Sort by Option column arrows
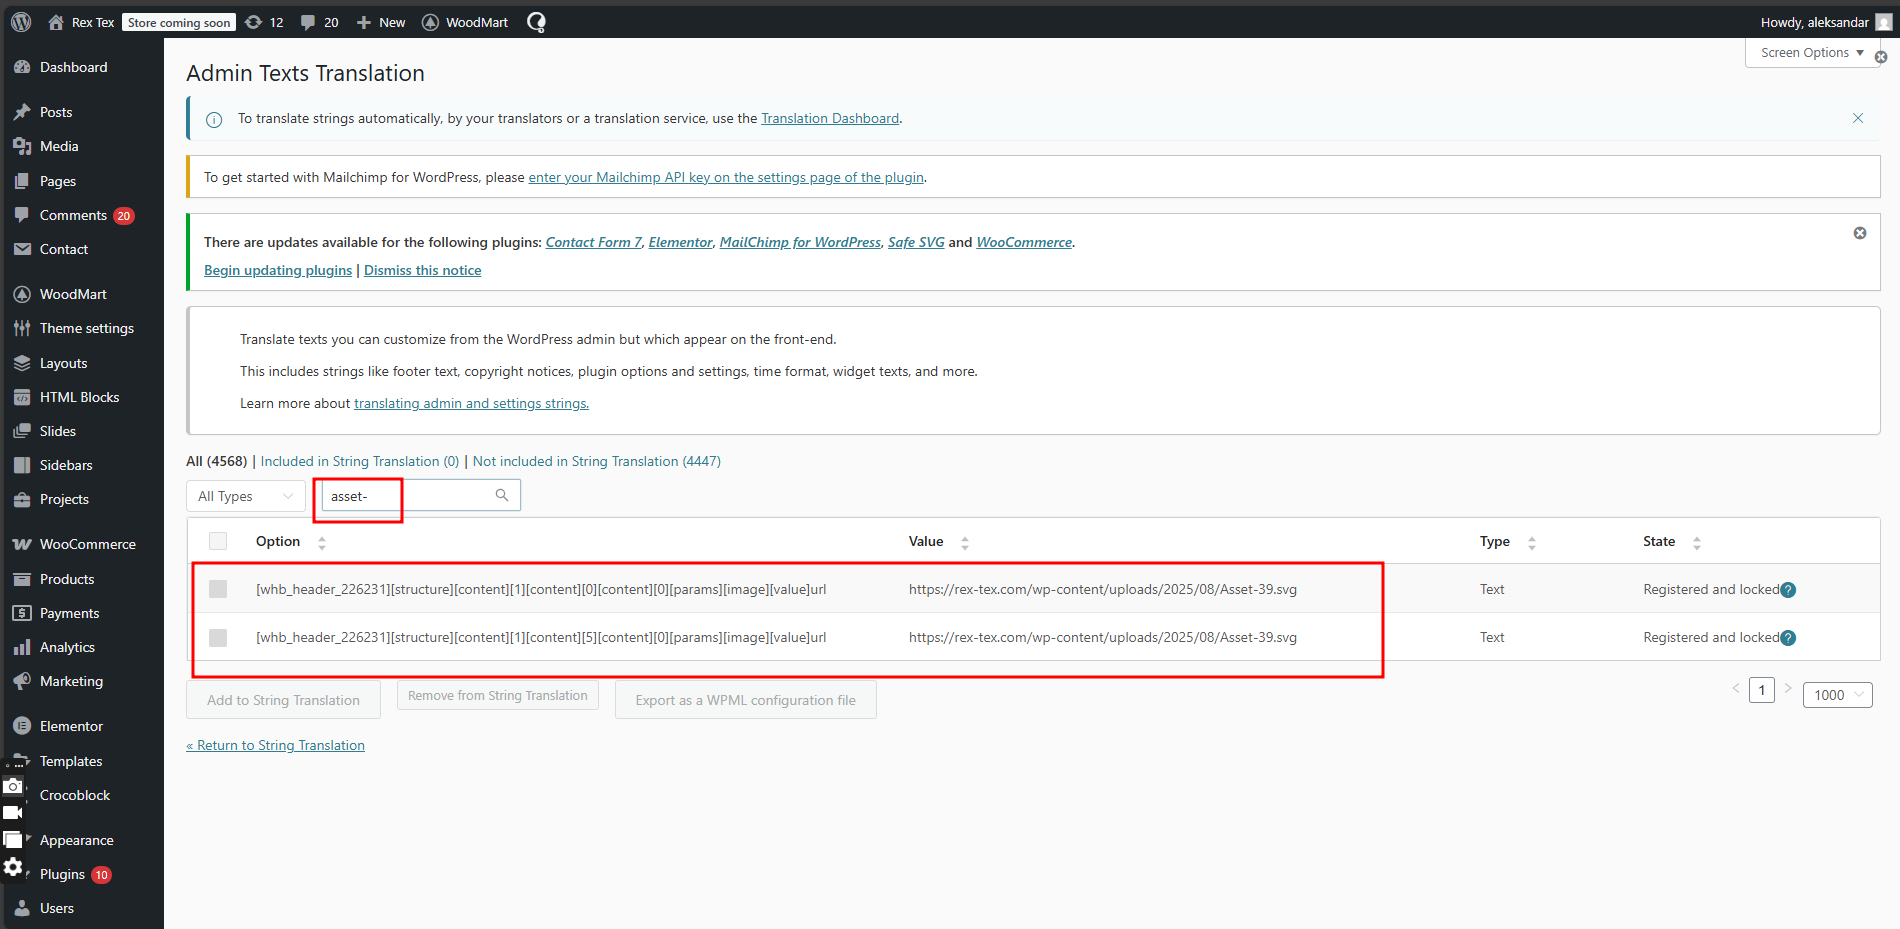 [322, 542]
